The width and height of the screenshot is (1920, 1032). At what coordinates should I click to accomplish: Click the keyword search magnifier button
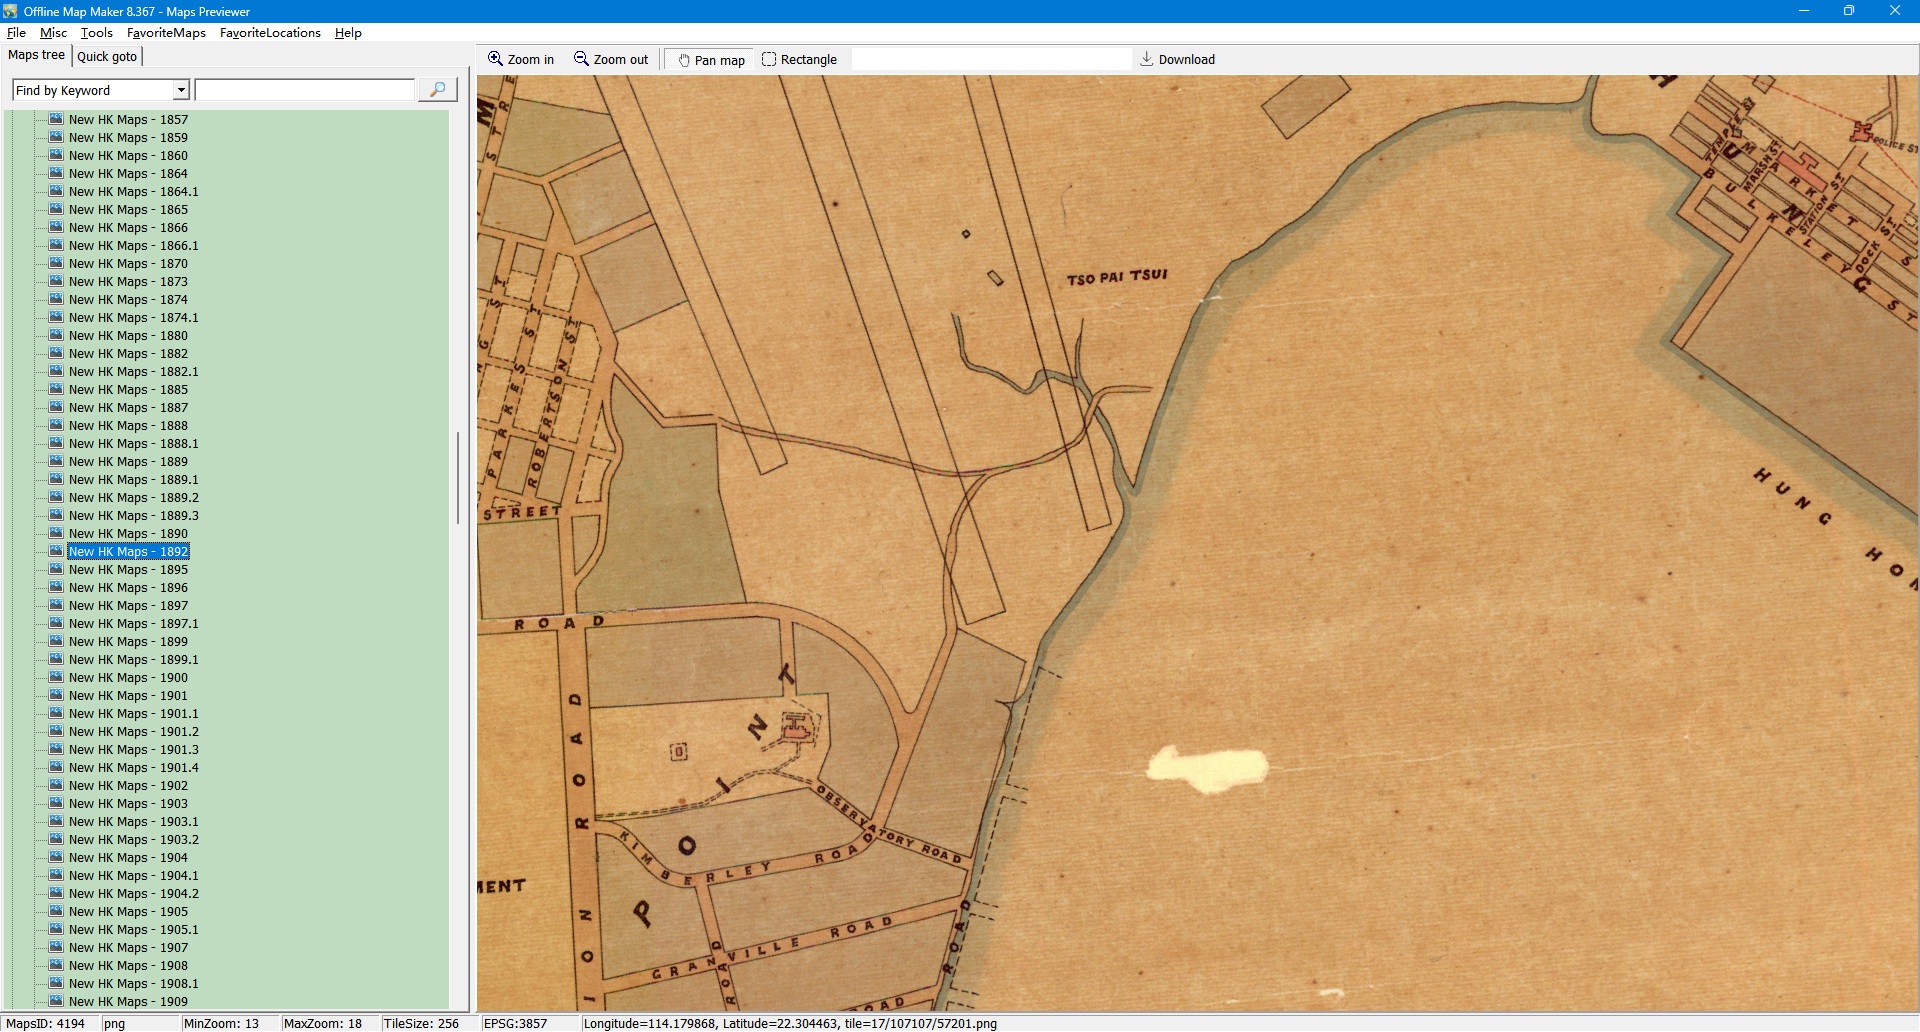[437, 90]
